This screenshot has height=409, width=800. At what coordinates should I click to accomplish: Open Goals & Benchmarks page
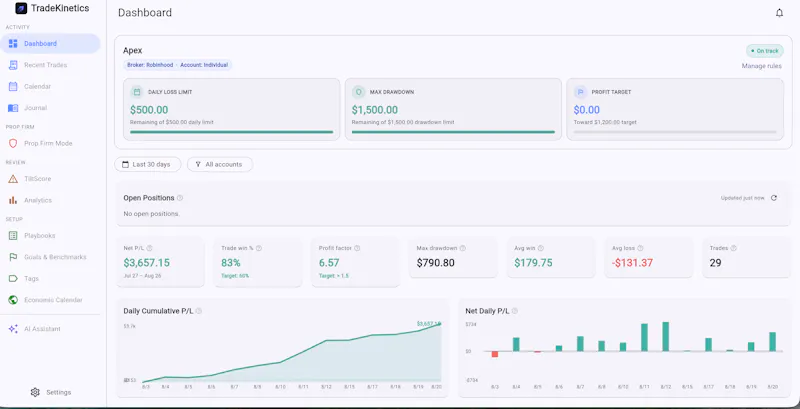click(x=51, y=258)
